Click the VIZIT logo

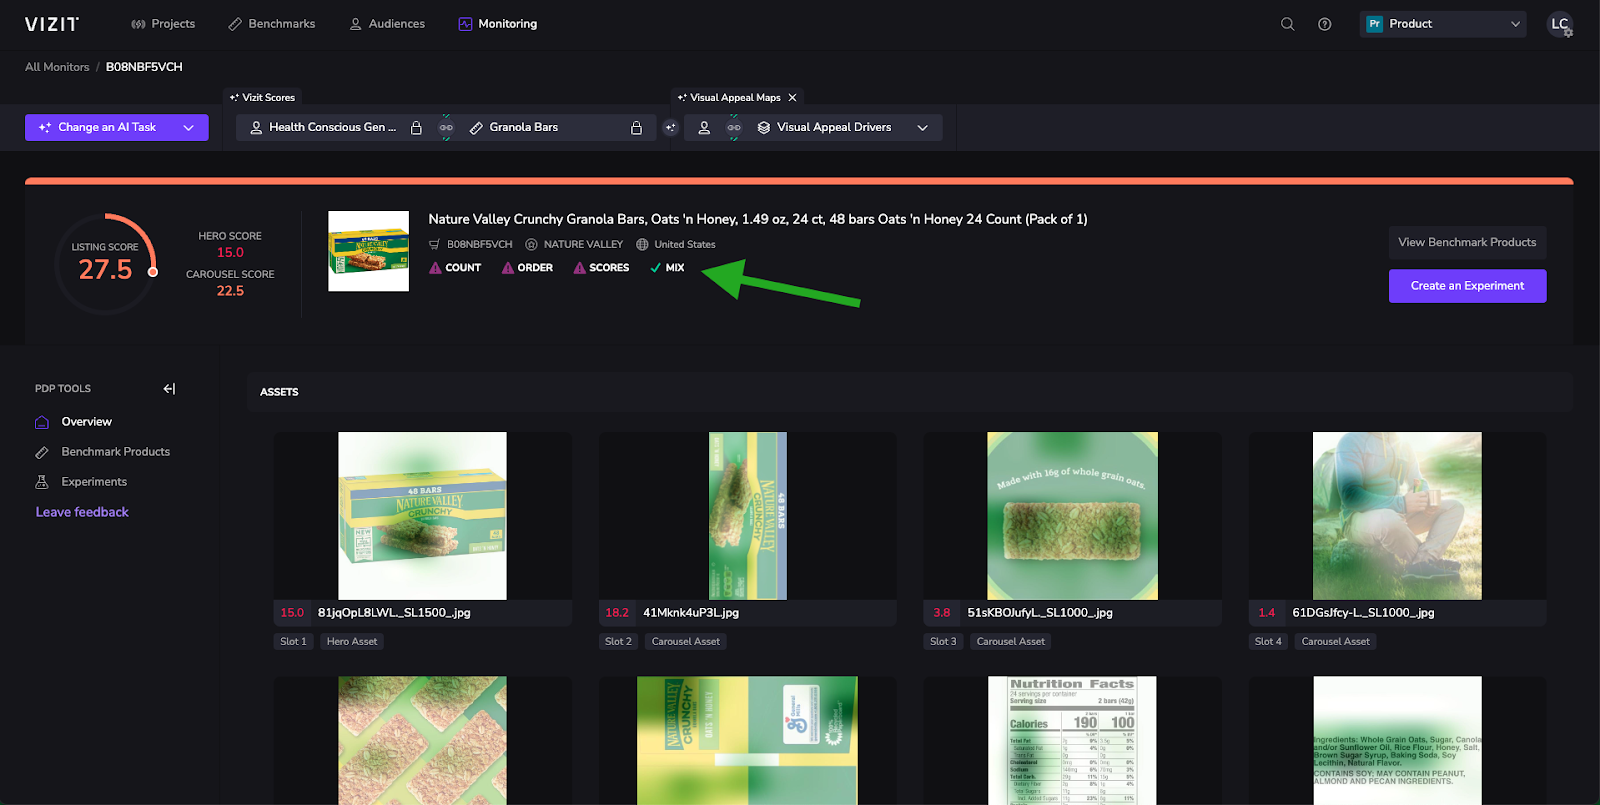(52, 24)
